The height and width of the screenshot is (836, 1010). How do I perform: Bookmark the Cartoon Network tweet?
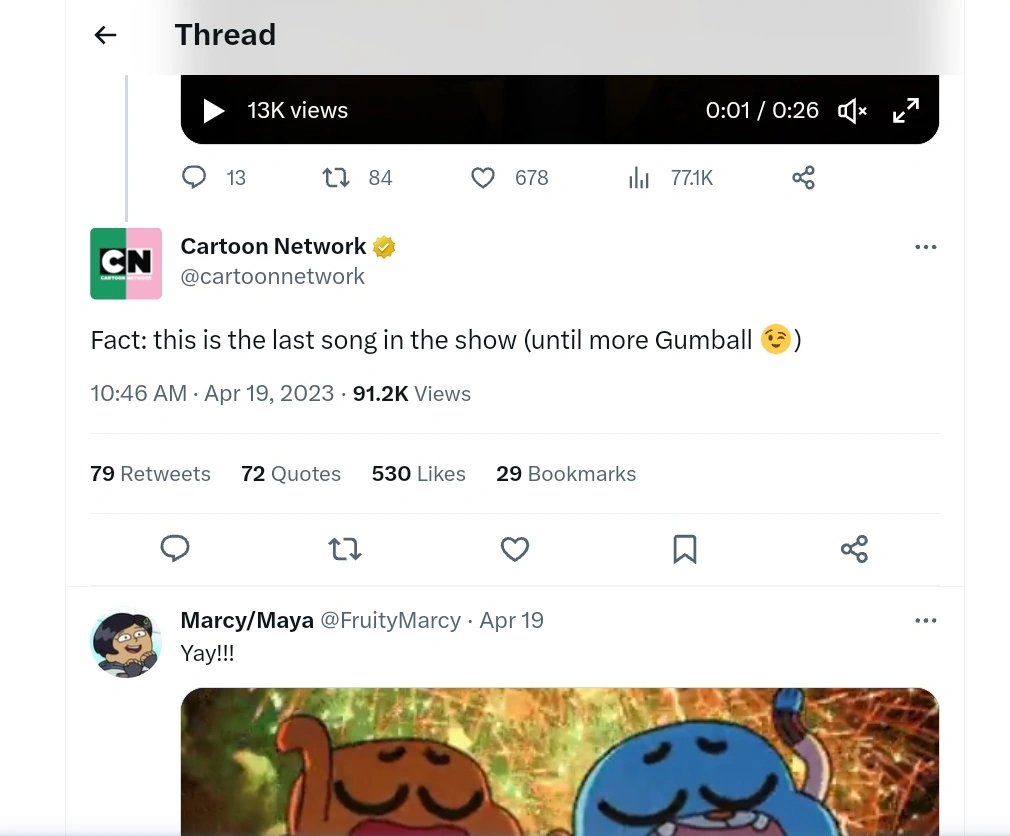point(685,549)
